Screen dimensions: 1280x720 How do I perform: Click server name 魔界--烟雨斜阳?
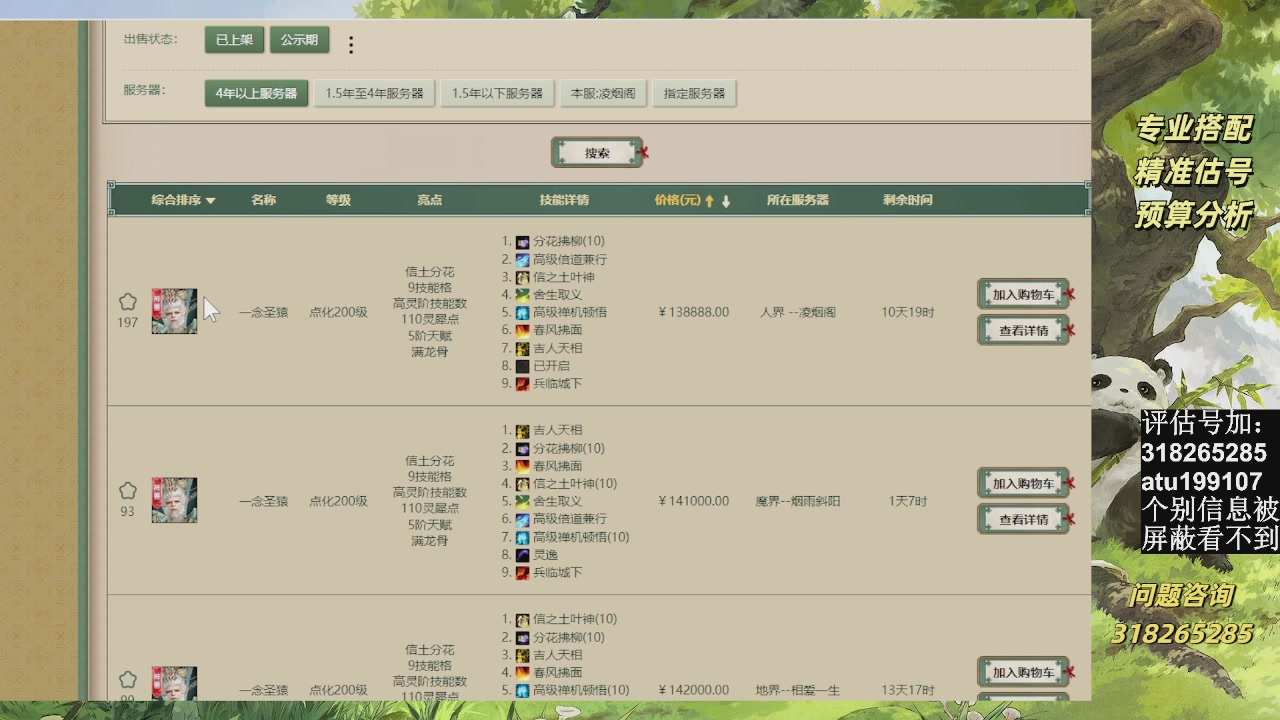(x=798, y=501)
